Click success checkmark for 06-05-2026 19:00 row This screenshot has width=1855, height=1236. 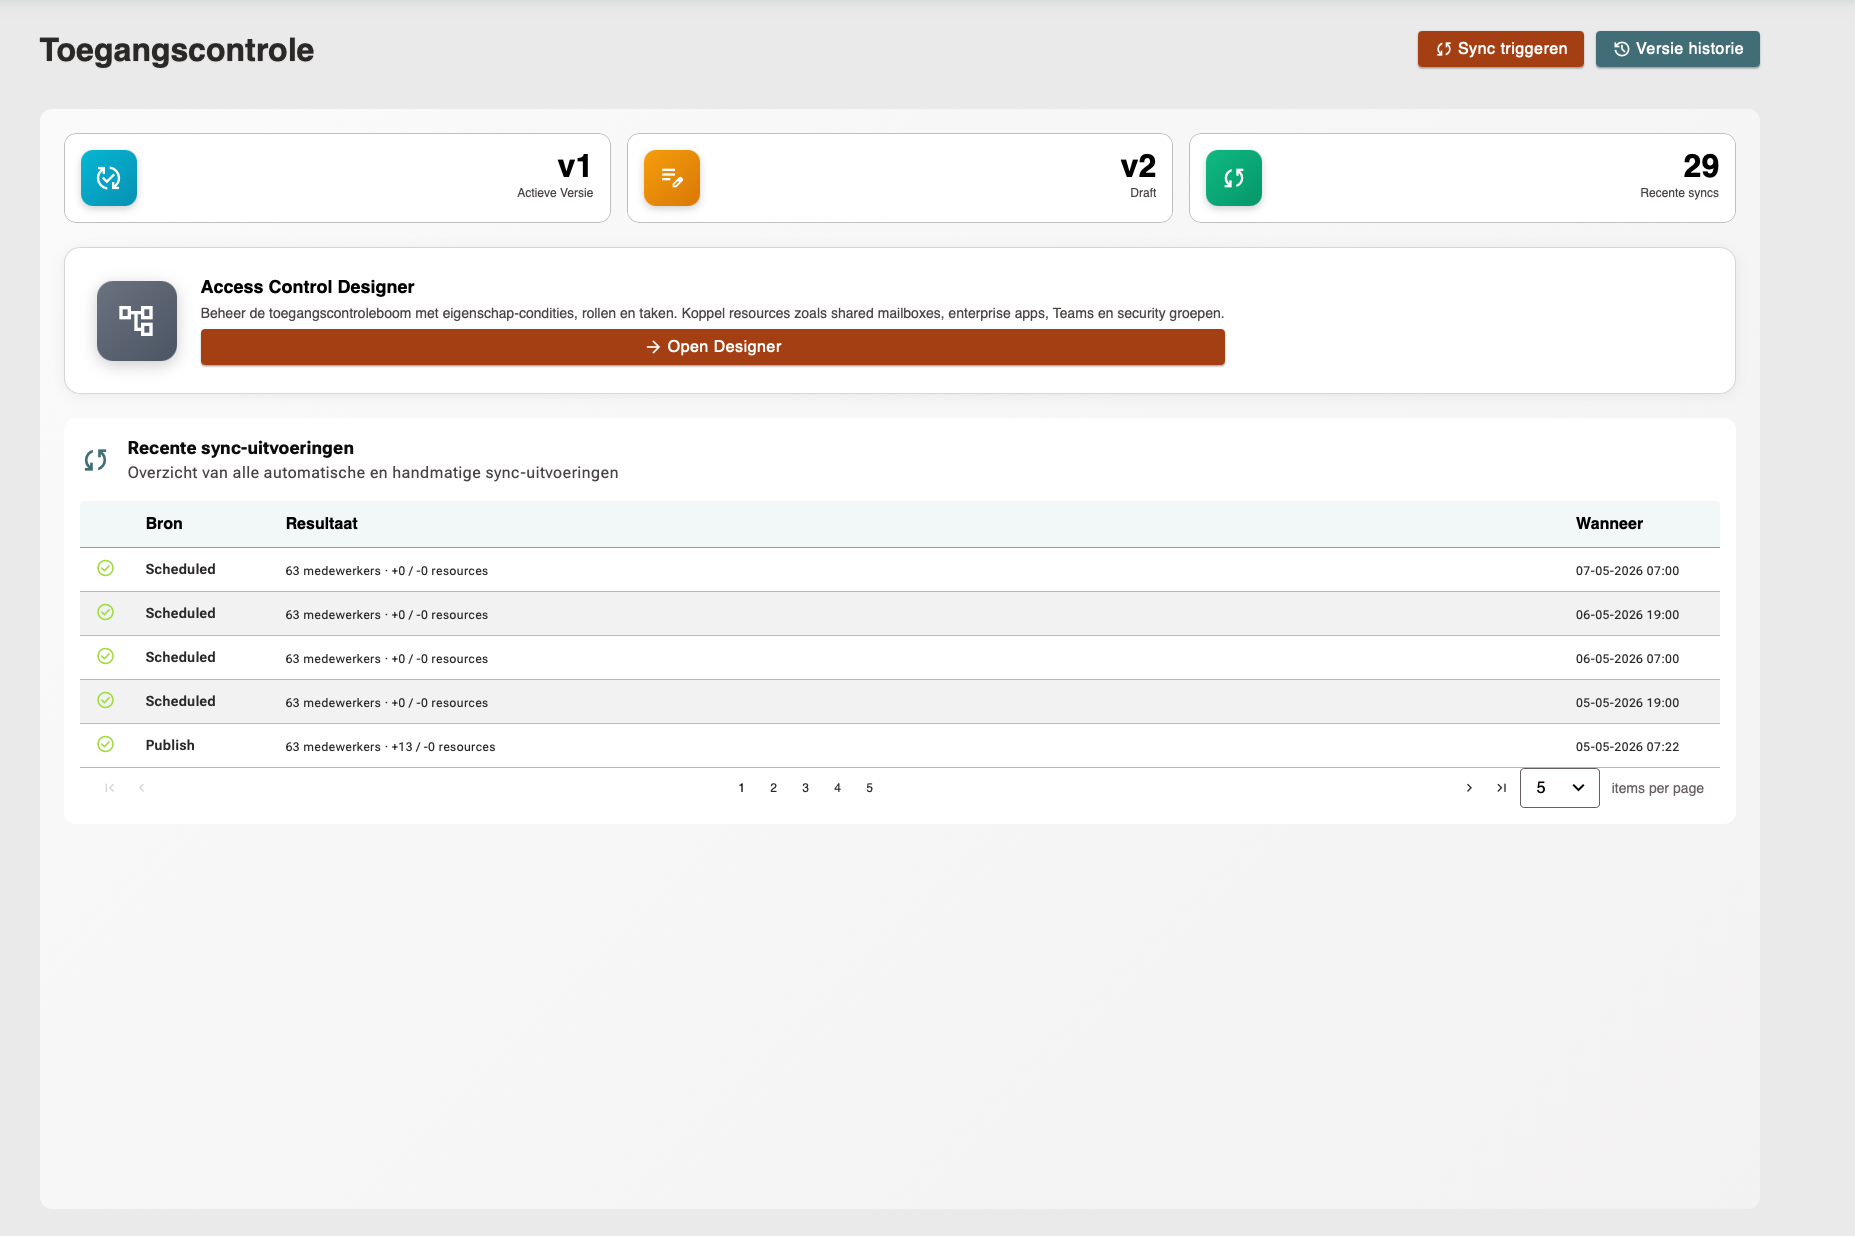pyautogui.click(x=106, y=612)
